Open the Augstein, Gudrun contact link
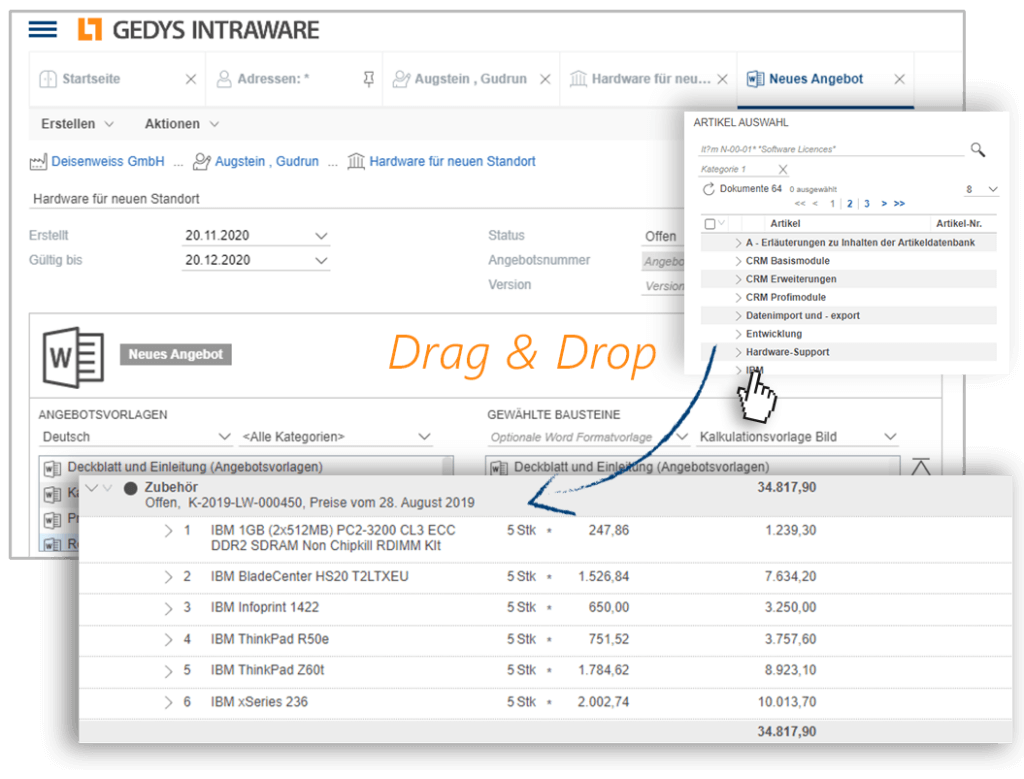This screenshot has height=779, width=1024. [266, 161]
